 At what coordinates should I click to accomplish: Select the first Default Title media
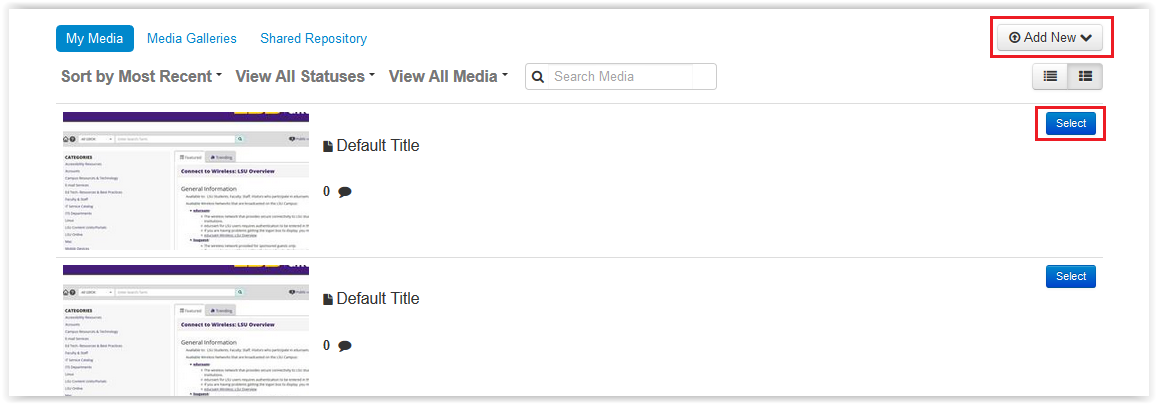tap(1071, 124)
